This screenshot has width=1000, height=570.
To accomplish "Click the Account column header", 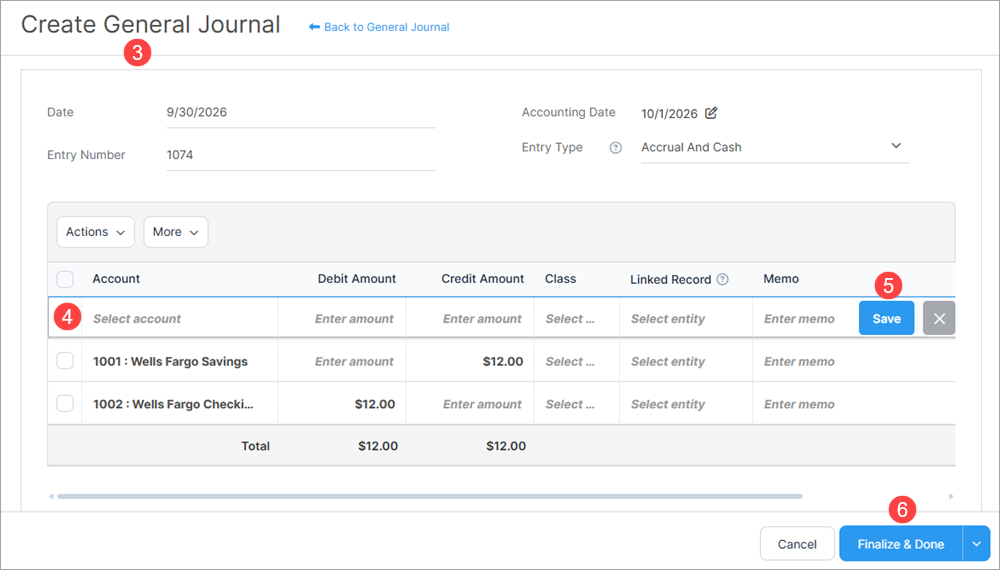I will tap(116, 279).
